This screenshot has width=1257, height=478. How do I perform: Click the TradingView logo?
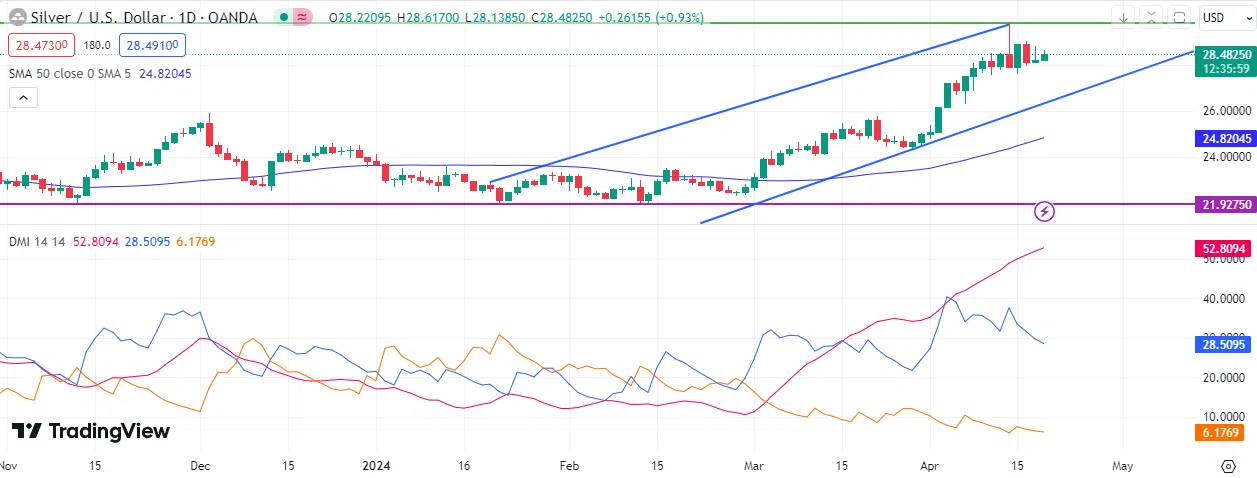pyautogui.click(x=91, y=431)
